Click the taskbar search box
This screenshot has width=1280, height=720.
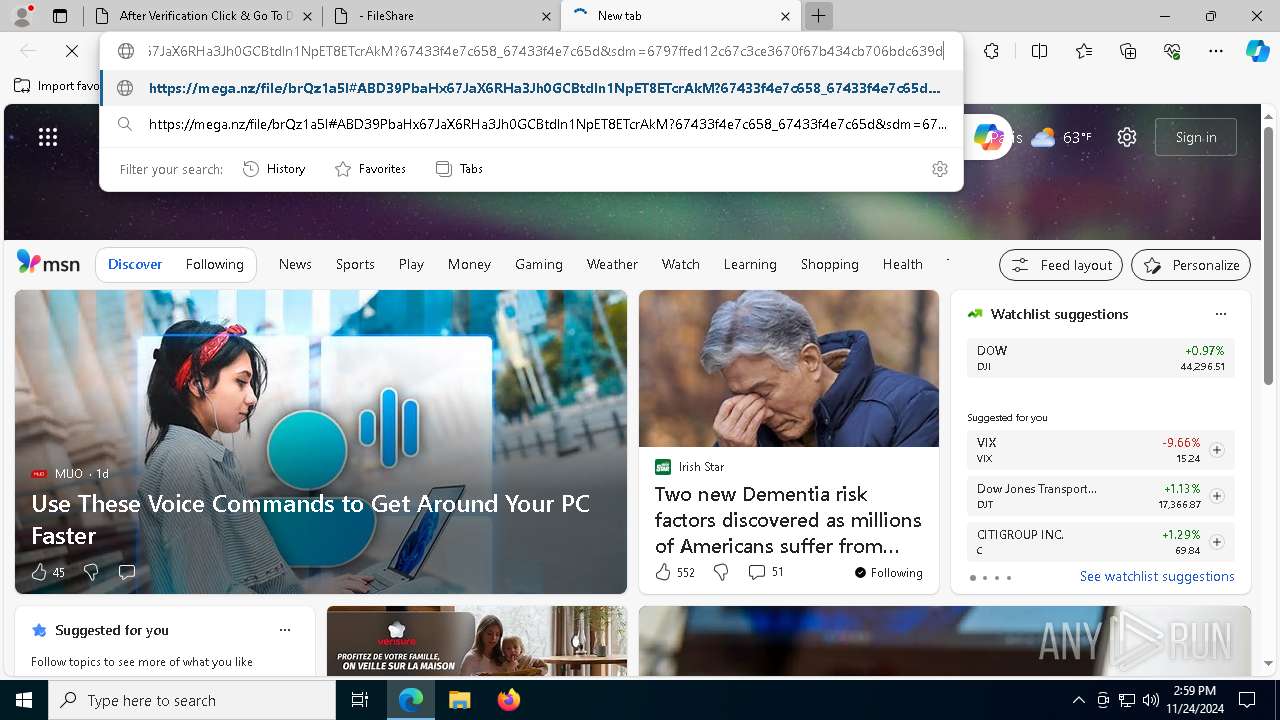(x=192, y=700)
